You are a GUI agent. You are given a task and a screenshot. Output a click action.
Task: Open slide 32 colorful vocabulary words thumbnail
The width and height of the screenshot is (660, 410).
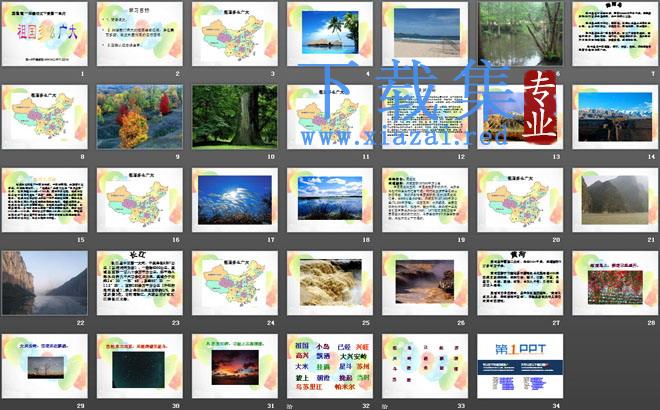pos(330,366)
